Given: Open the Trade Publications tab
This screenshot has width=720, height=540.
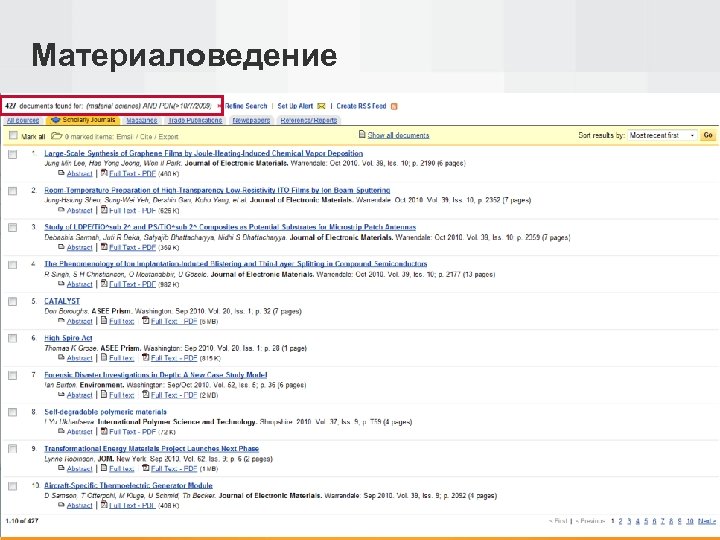Looking at the screenshot, I should (195, 120).
